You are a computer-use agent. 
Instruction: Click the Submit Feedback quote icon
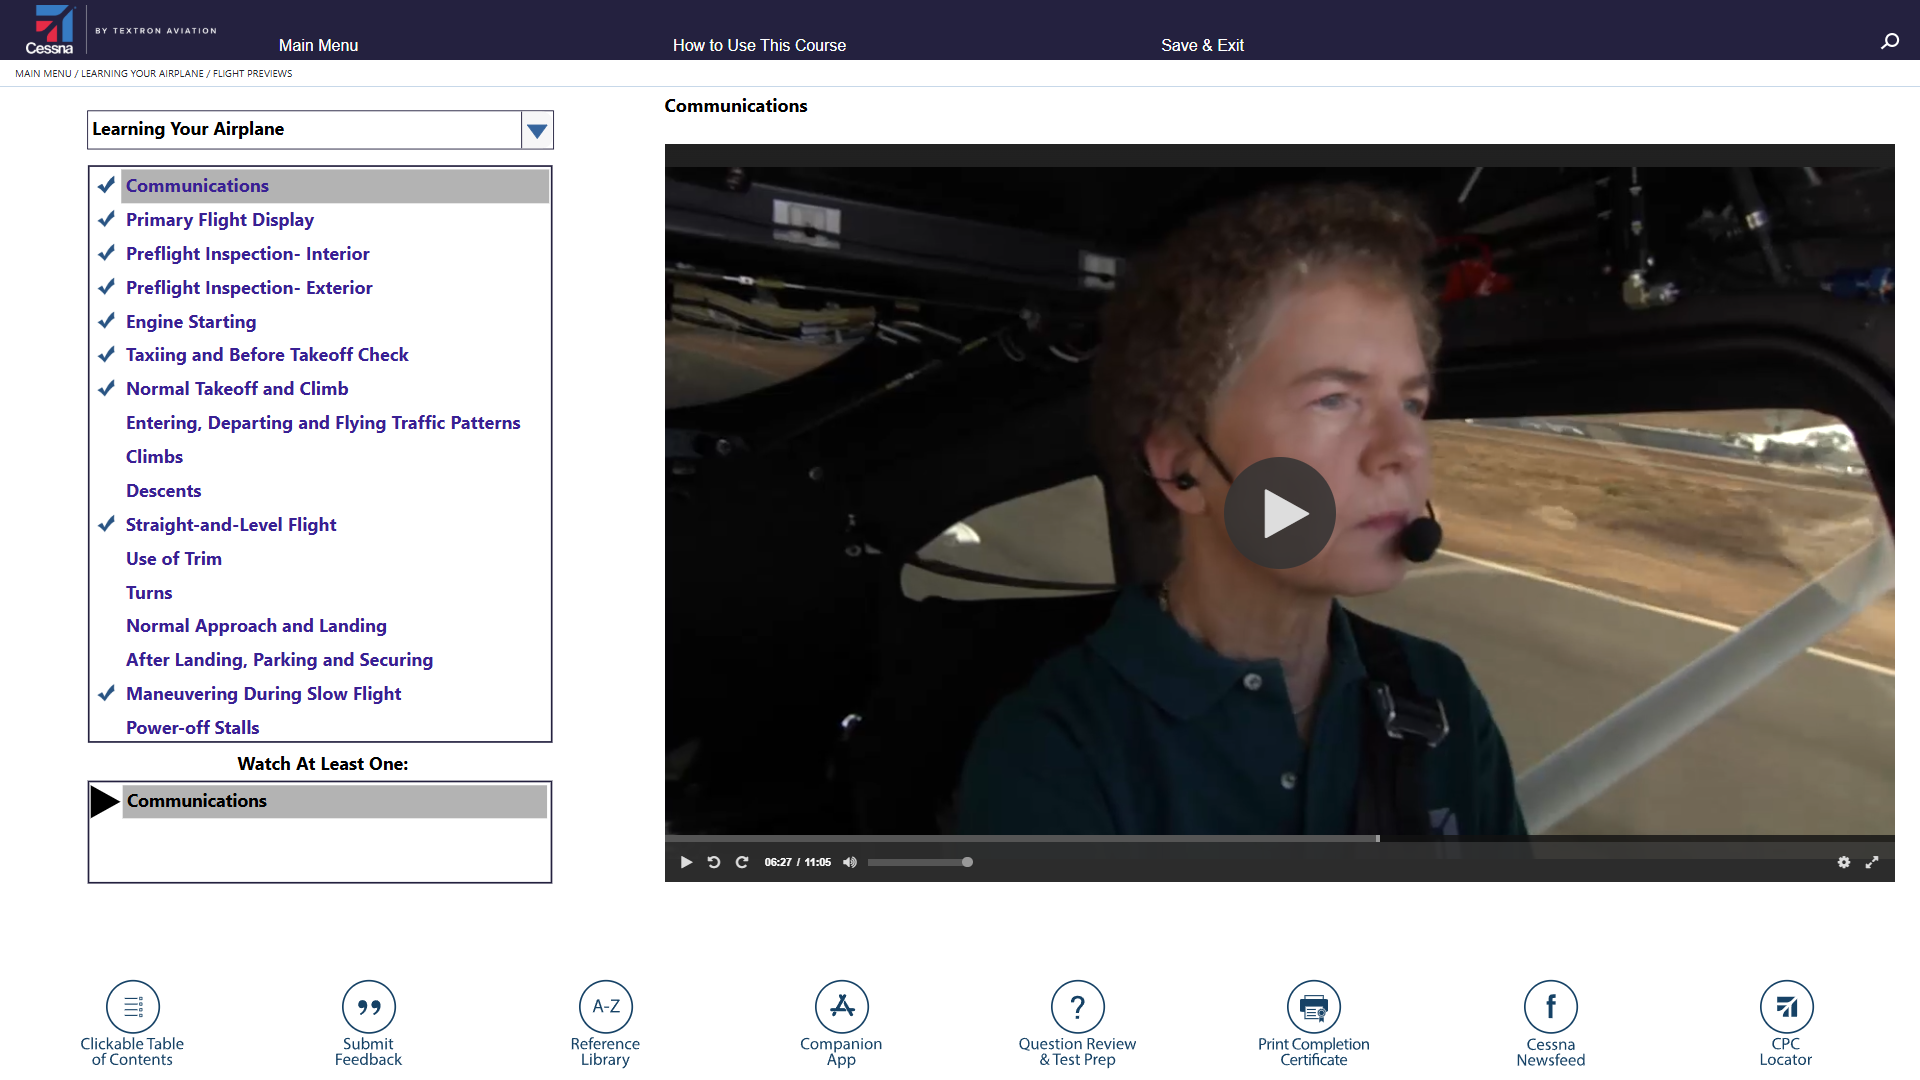369,1006
